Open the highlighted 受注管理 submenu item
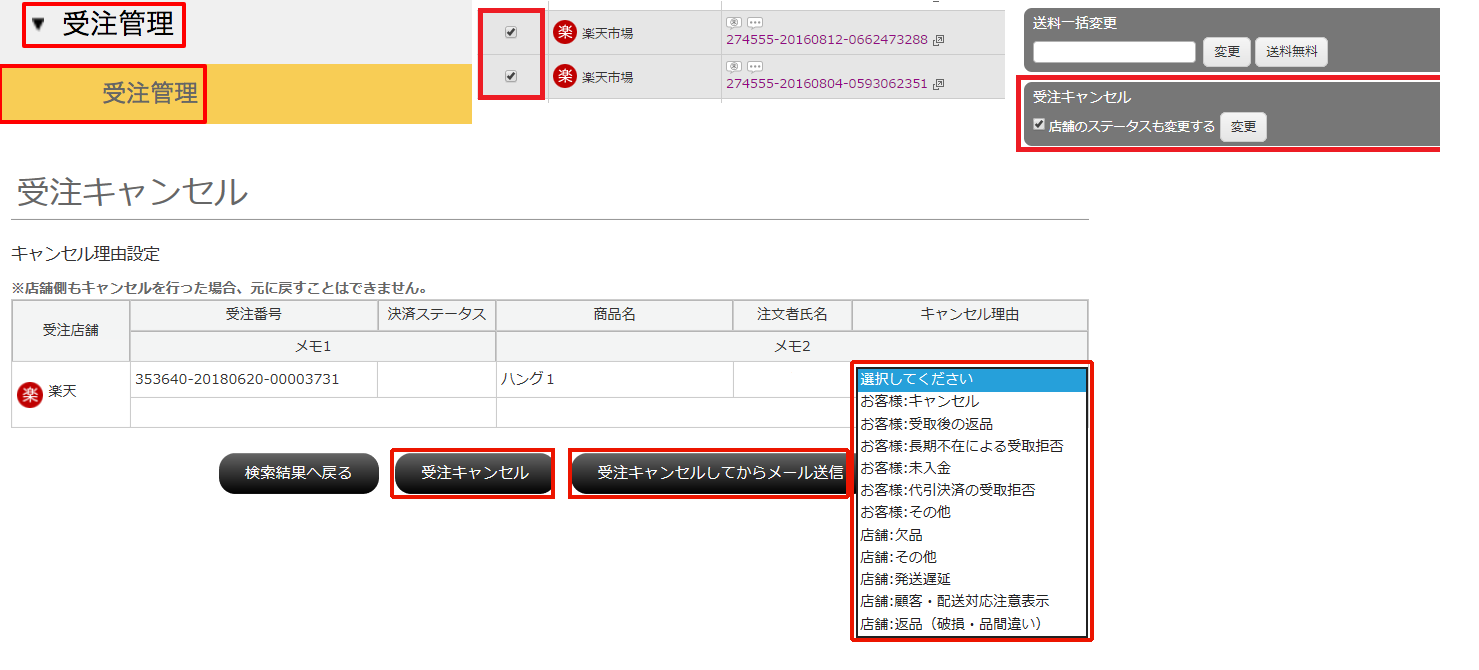 (x=149, y=94)
